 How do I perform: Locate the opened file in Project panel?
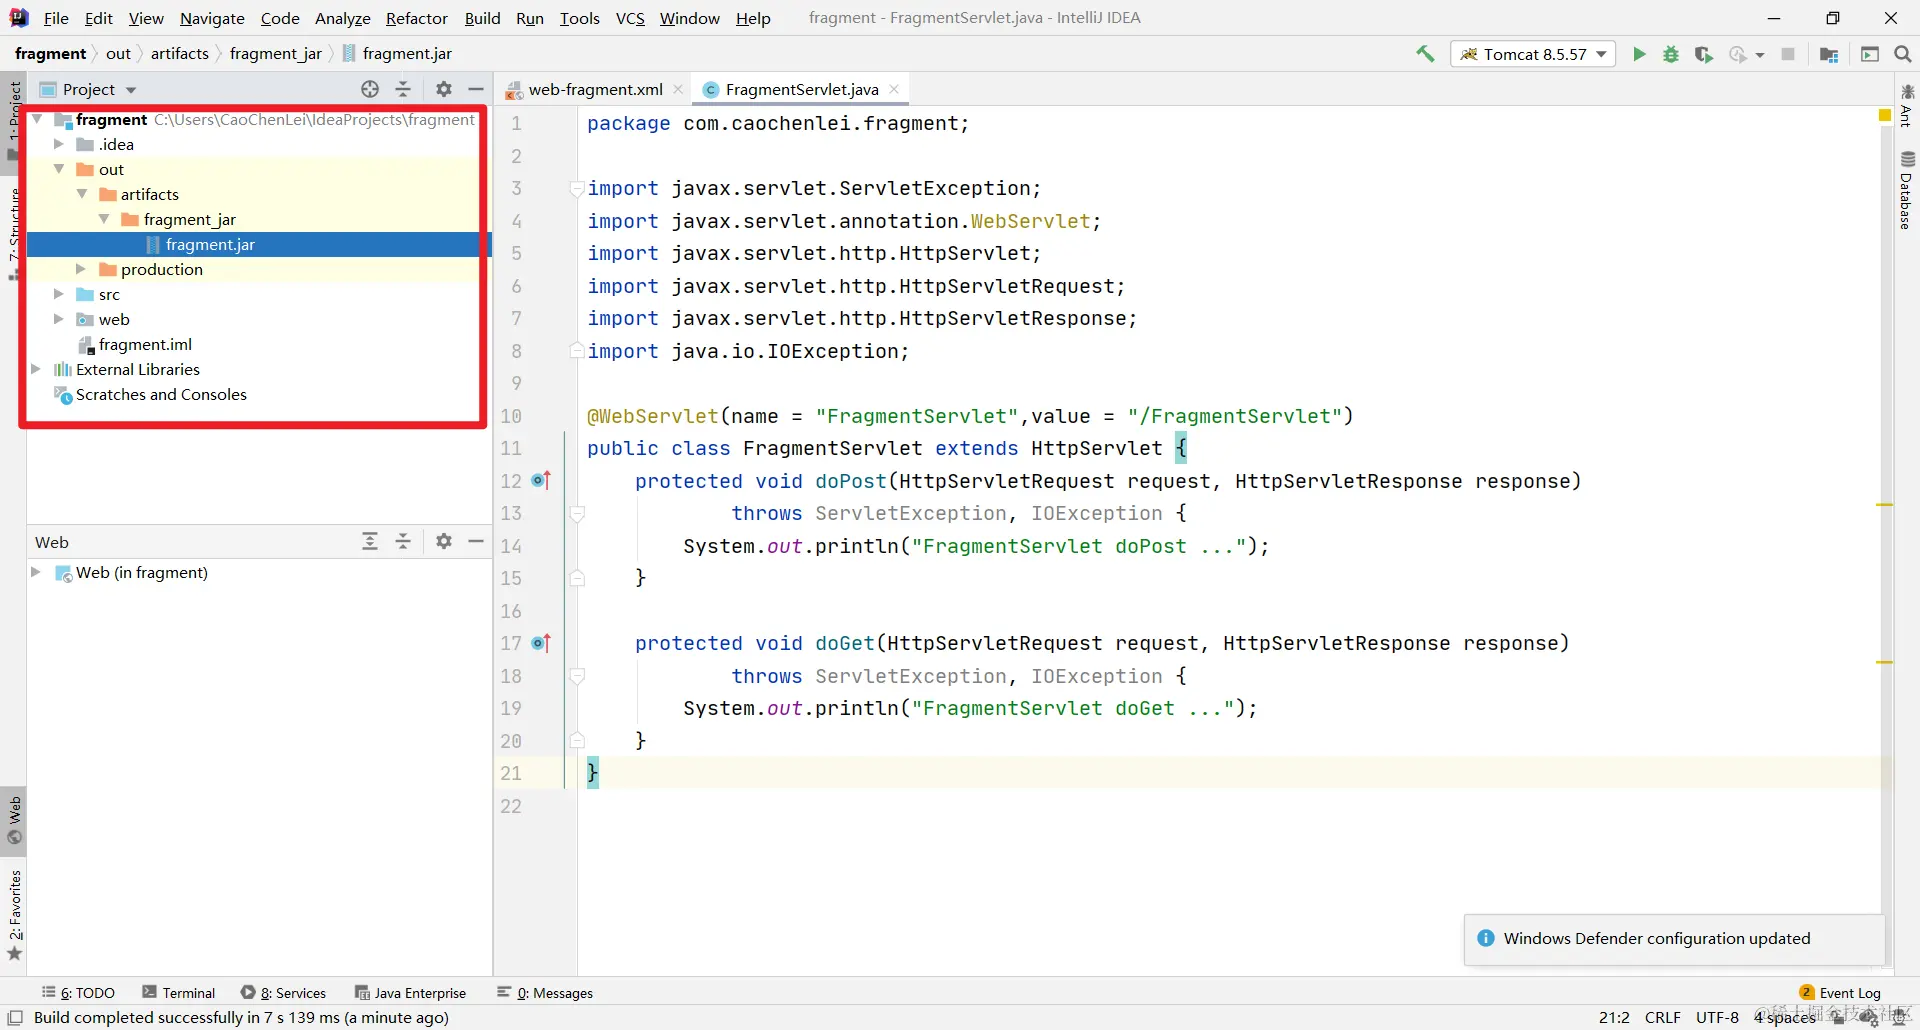(x=370, y=89)
